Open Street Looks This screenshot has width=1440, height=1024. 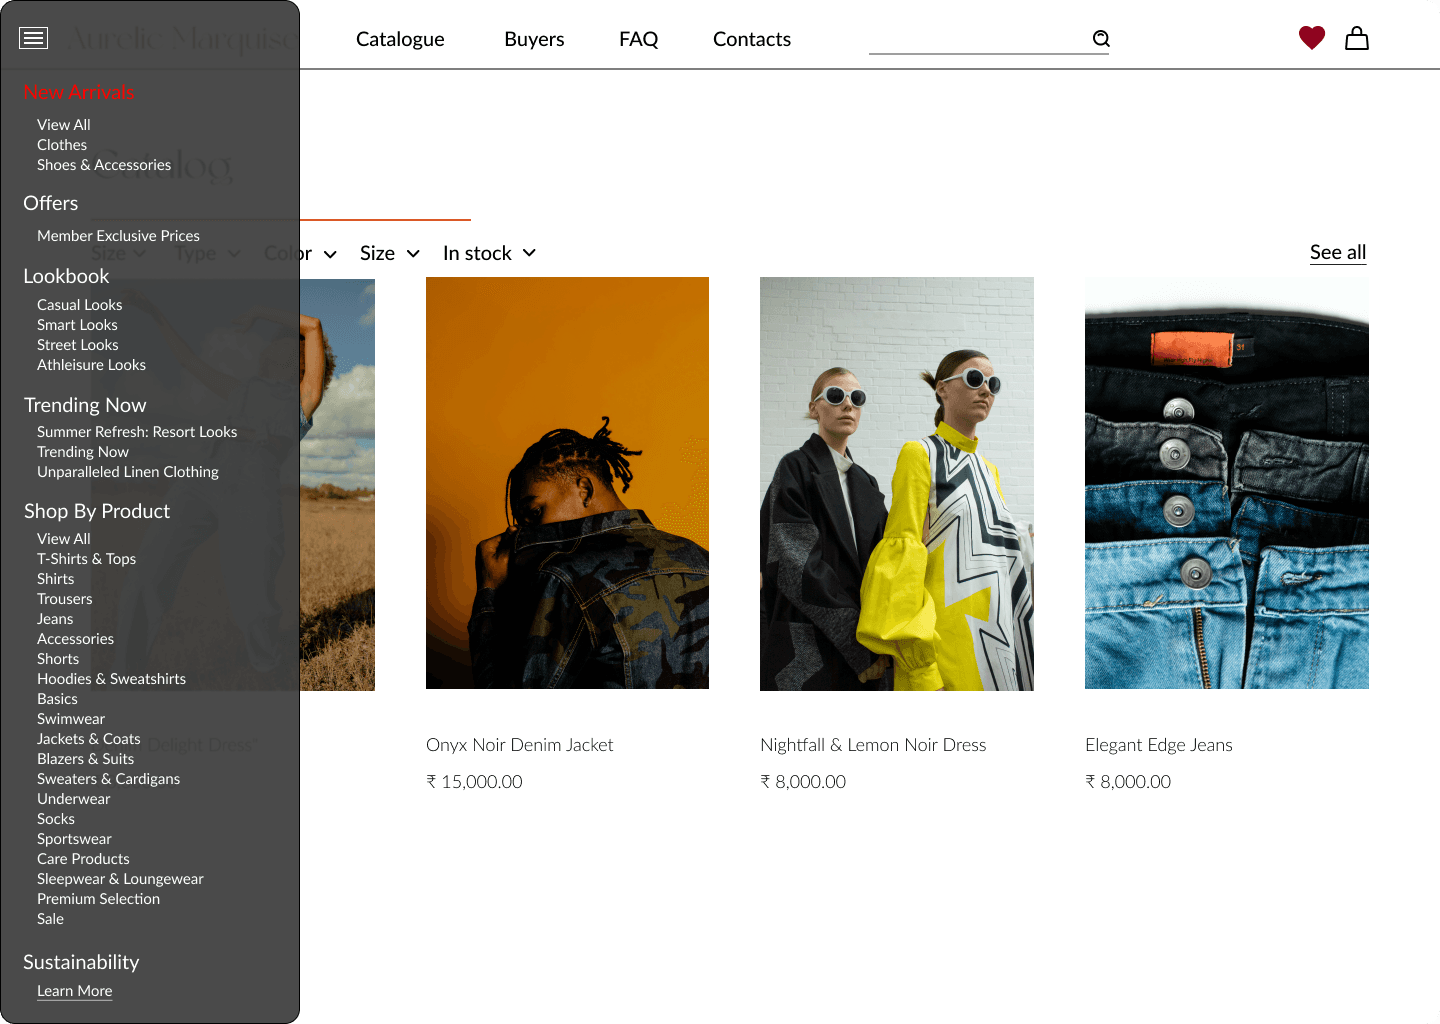[78, 345]
